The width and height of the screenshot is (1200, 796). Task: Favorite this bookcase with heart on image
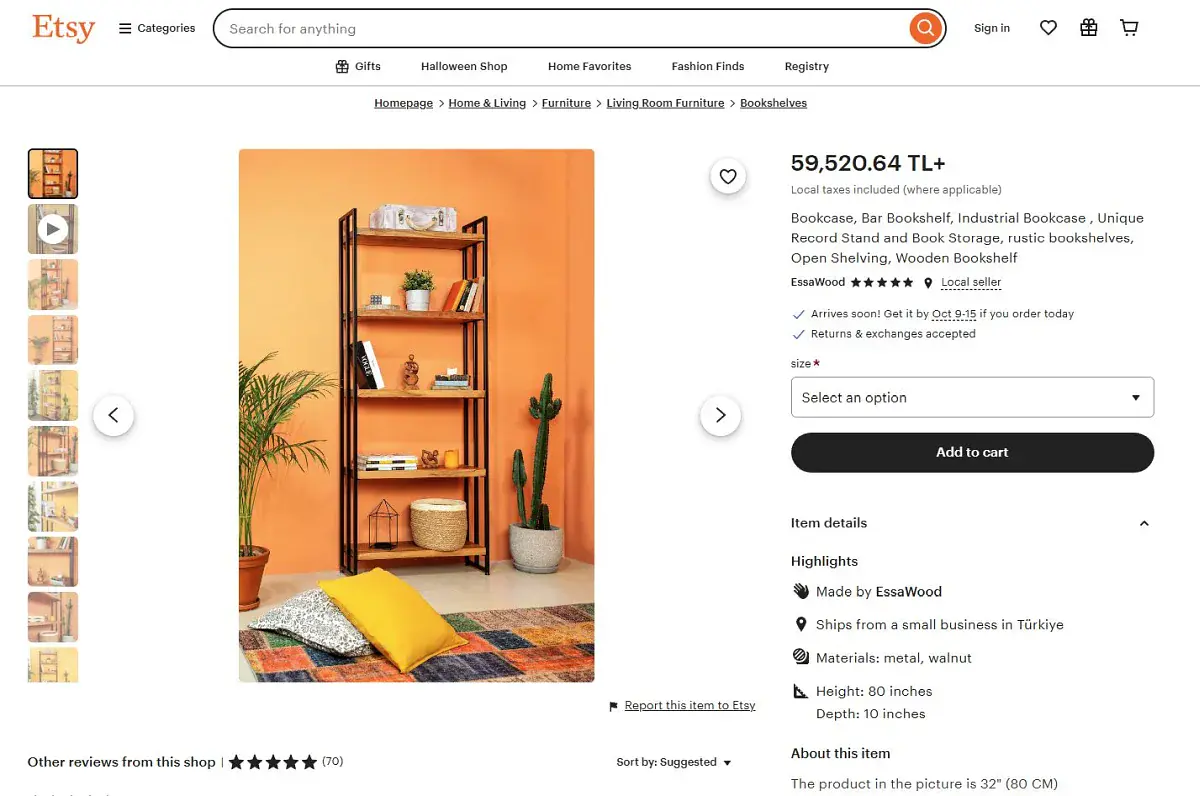point(728,176)
